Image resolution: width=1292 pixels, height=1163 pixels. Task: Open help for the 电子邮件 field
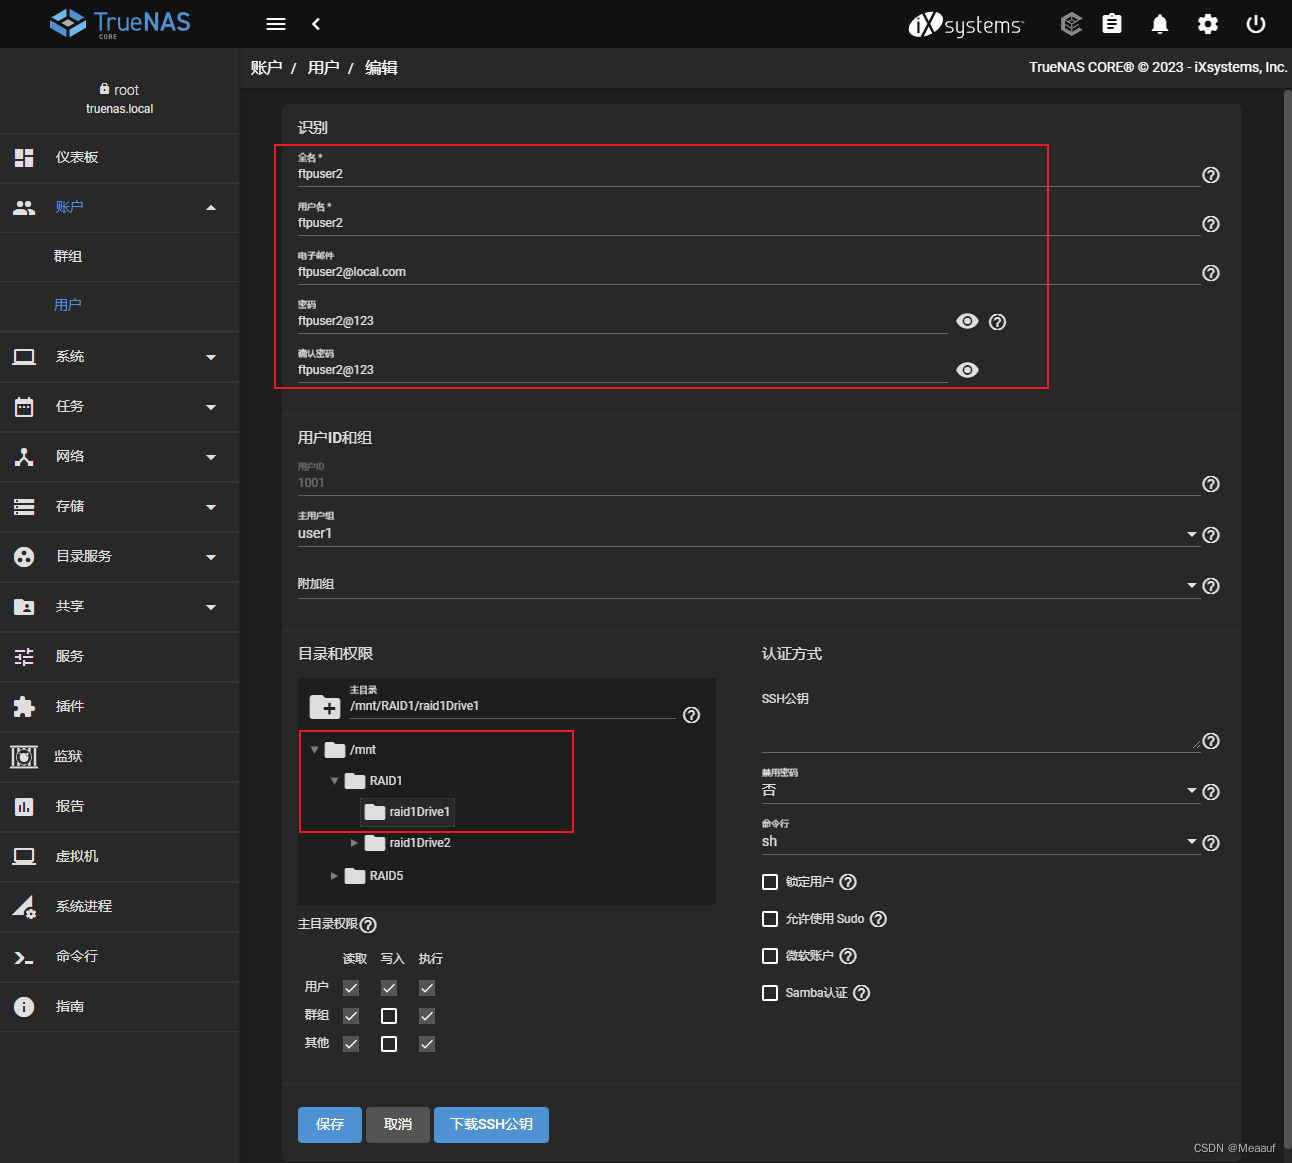tap(1211, 273)
